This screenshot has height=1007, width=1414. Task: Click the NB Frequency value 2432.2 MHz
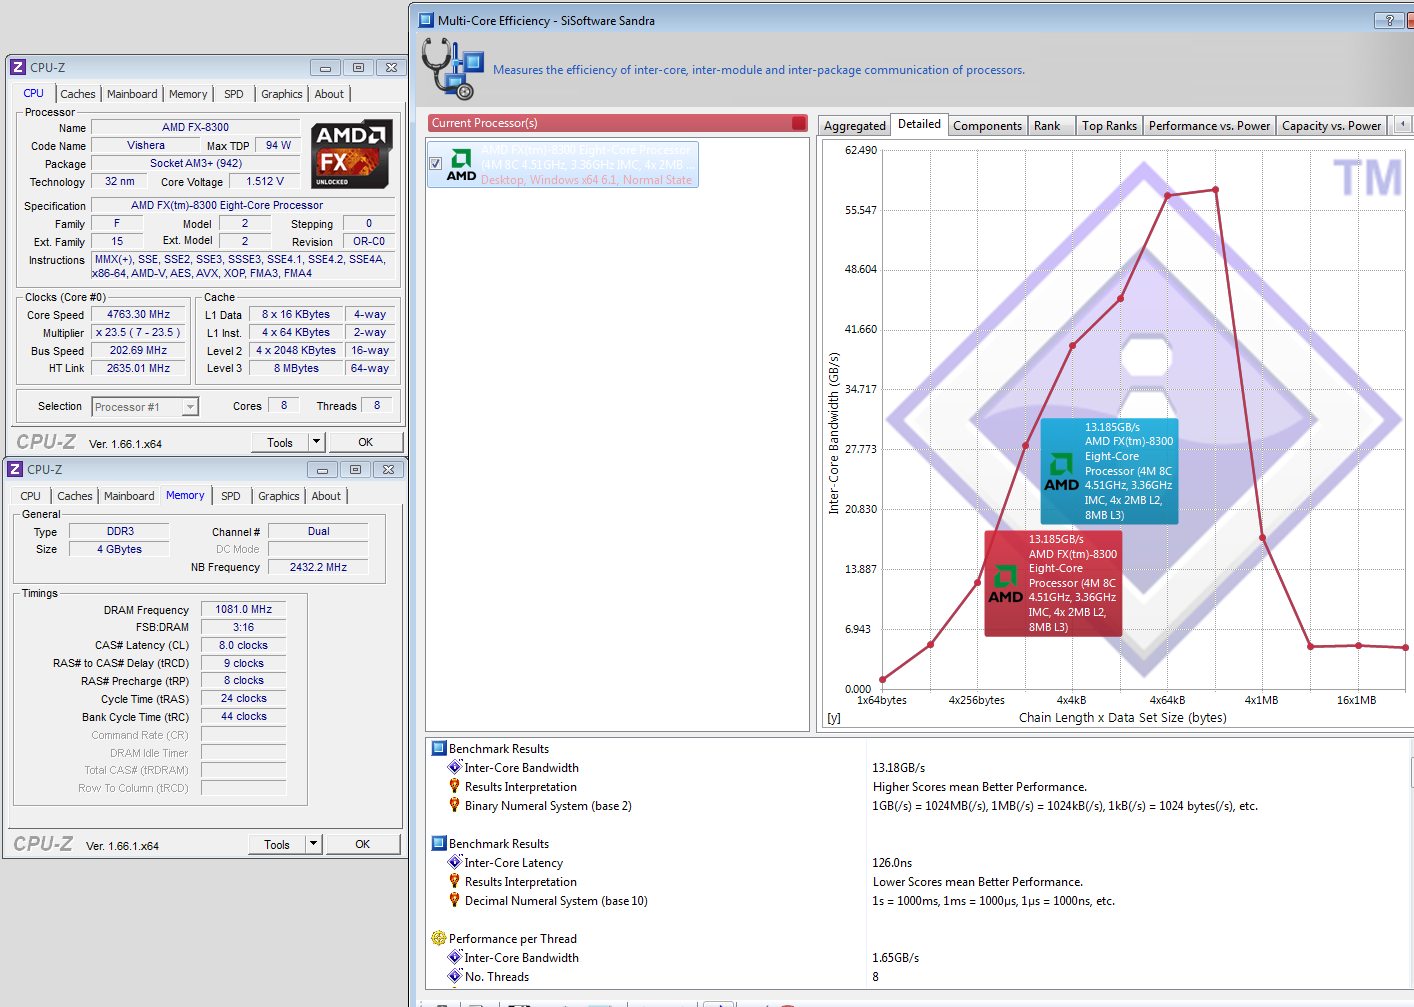pyautogui.click(x=318, y=567)
